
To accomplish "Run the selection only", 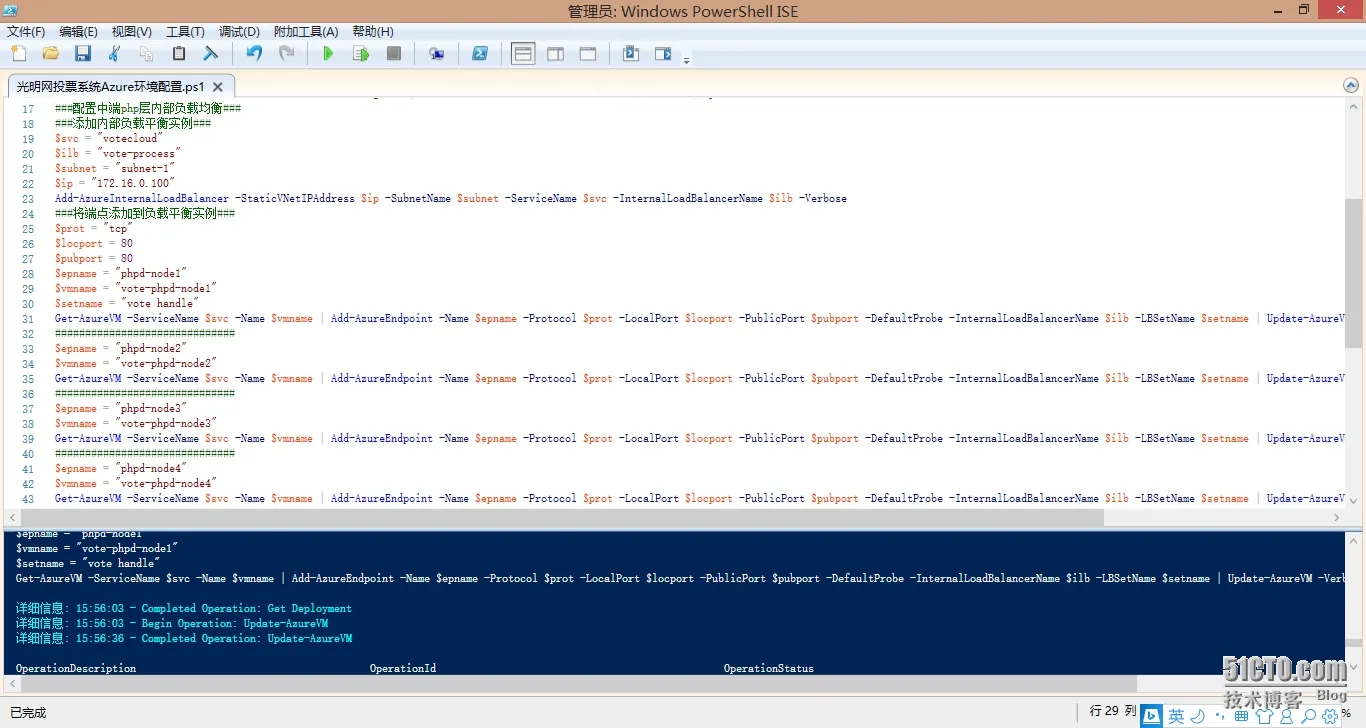I will [361, 54].
